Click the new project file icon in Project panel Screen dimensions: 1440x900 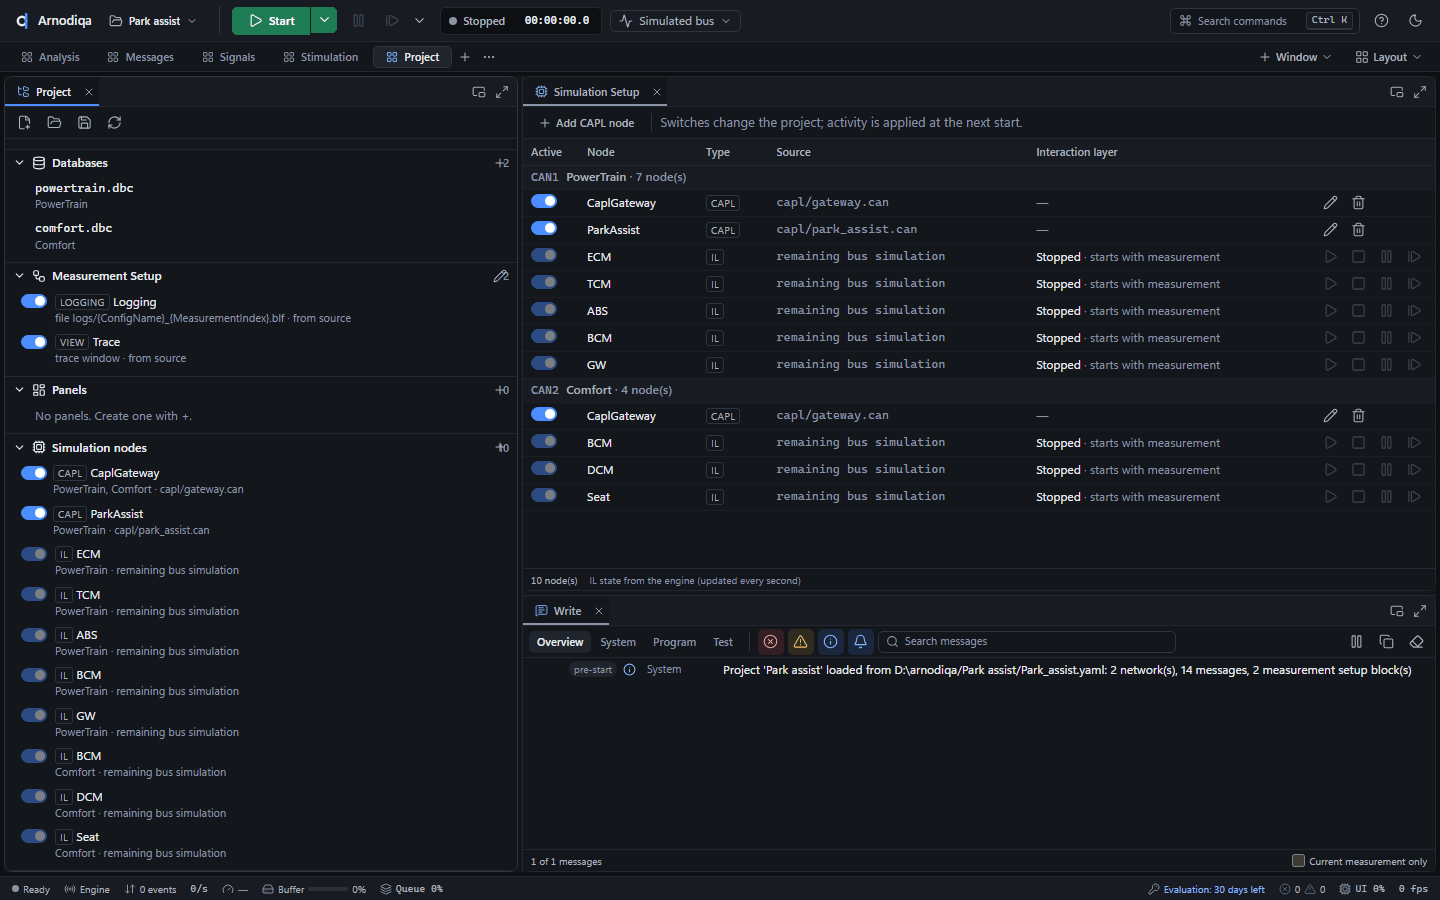[25, 123]
